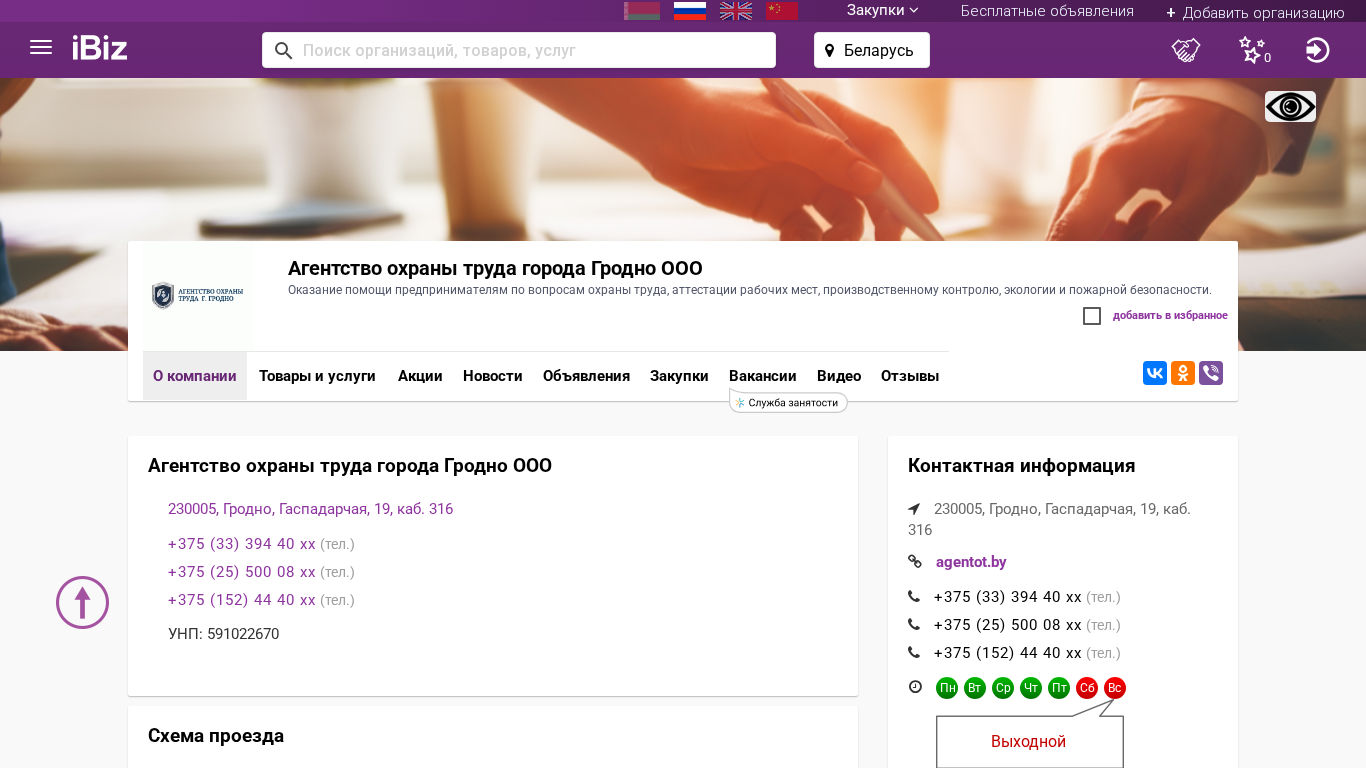
Task: Click the scroll-to-top arrow circle
Action: (82, 603)
